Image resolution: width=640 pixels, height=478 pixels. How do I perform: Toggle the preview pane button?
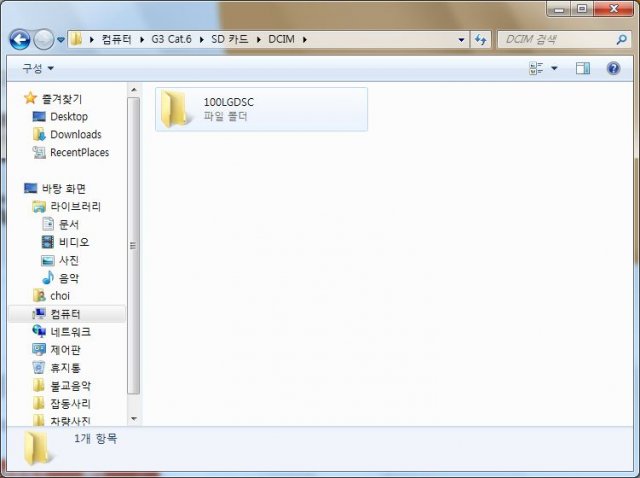coord(583,68)
